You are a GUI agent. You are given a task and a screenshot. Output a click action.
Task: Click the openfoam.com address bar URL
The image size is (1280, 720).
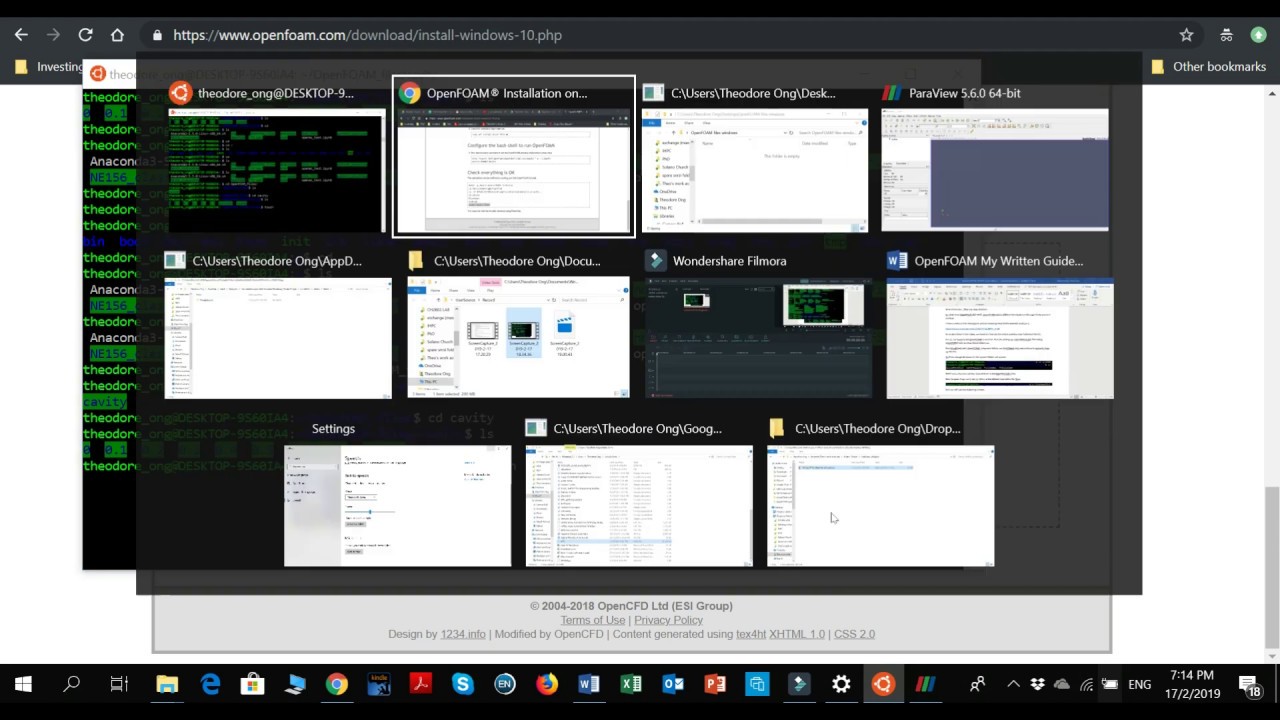point(367,35)
